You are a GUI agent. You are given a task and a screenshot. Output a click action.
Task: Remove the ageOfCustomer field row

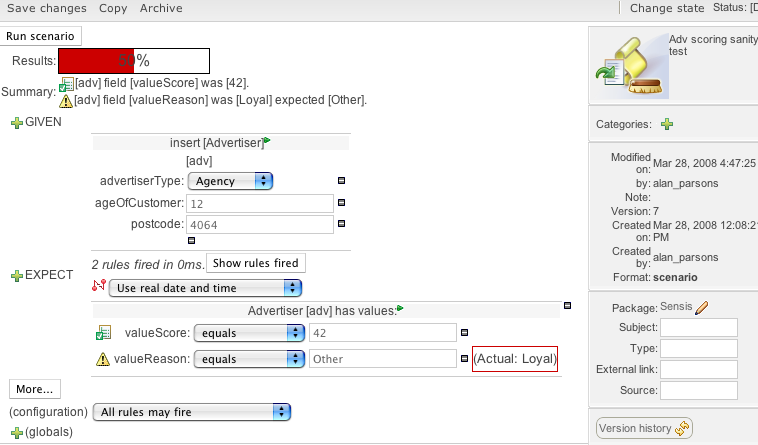(x=341, y=203)
